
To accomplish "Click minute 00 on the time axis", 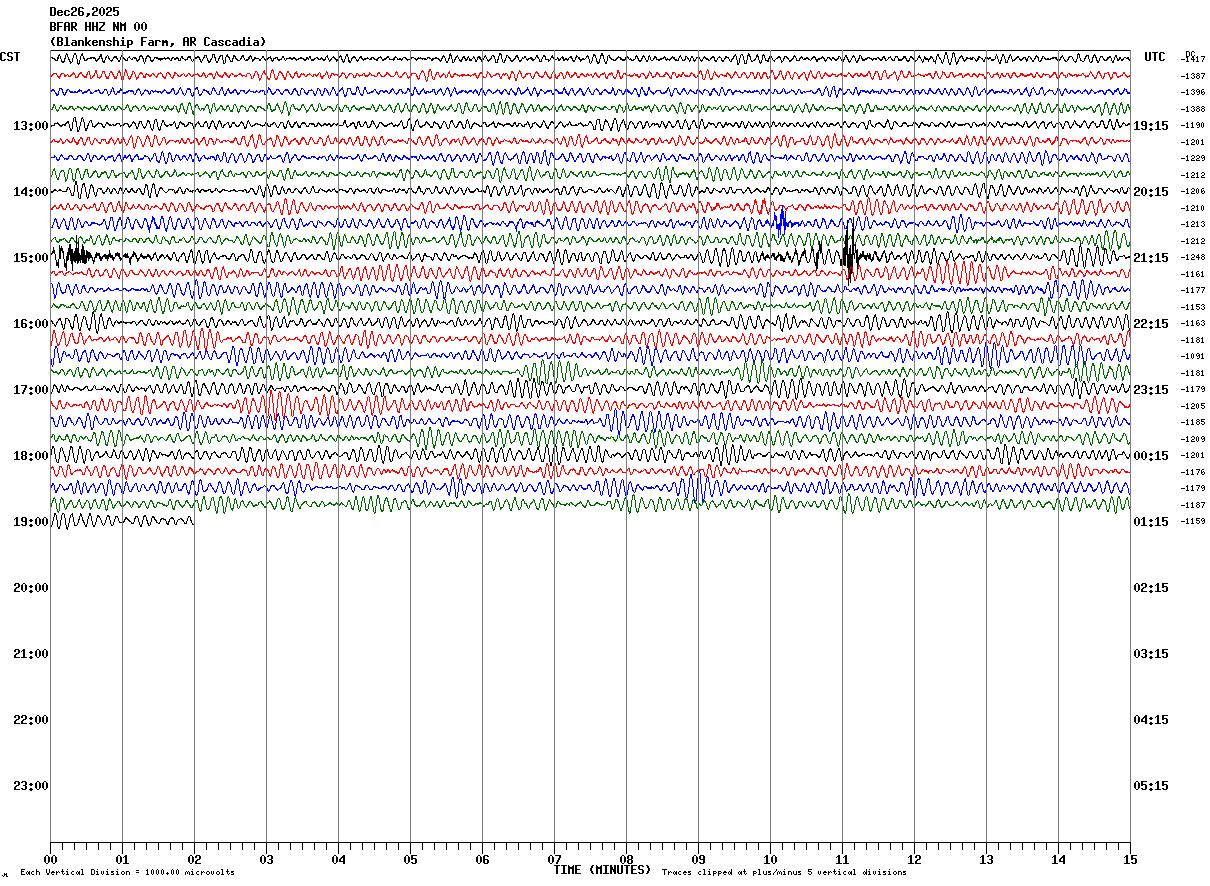I will pyautogui.click(x=51, y=860).
